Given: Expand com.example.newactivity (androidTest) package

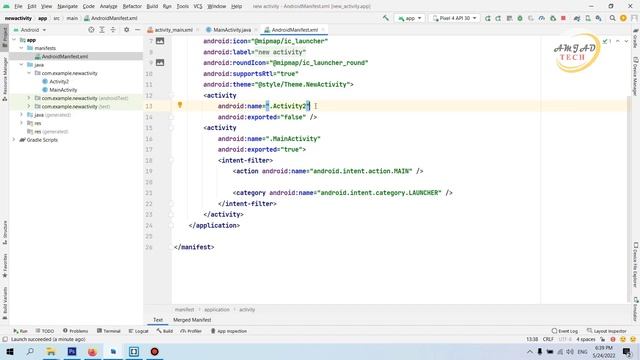Looking at the screenshot, I should [x=29, y=98].
